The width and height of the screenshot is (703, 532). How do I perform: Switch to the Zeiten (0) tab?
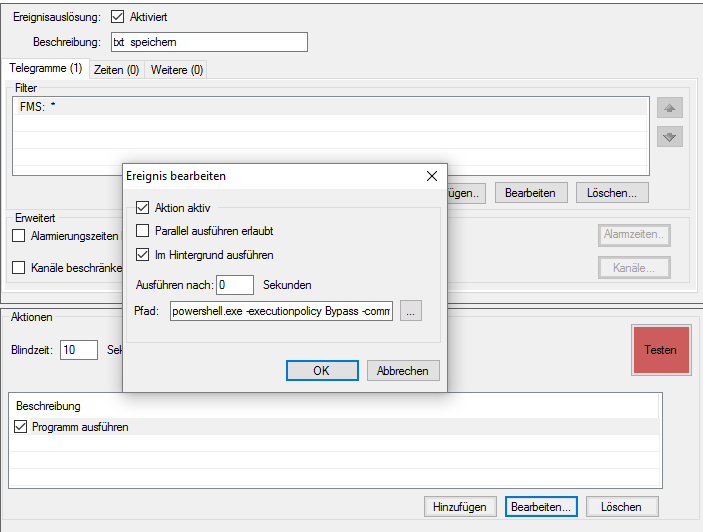[117, 70]
